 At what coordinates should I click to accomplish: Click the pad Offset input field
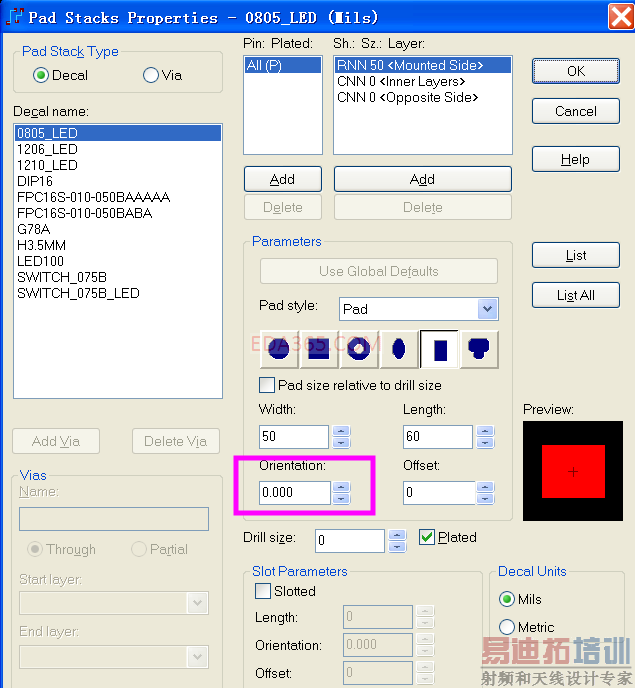(x=439, y=492)
